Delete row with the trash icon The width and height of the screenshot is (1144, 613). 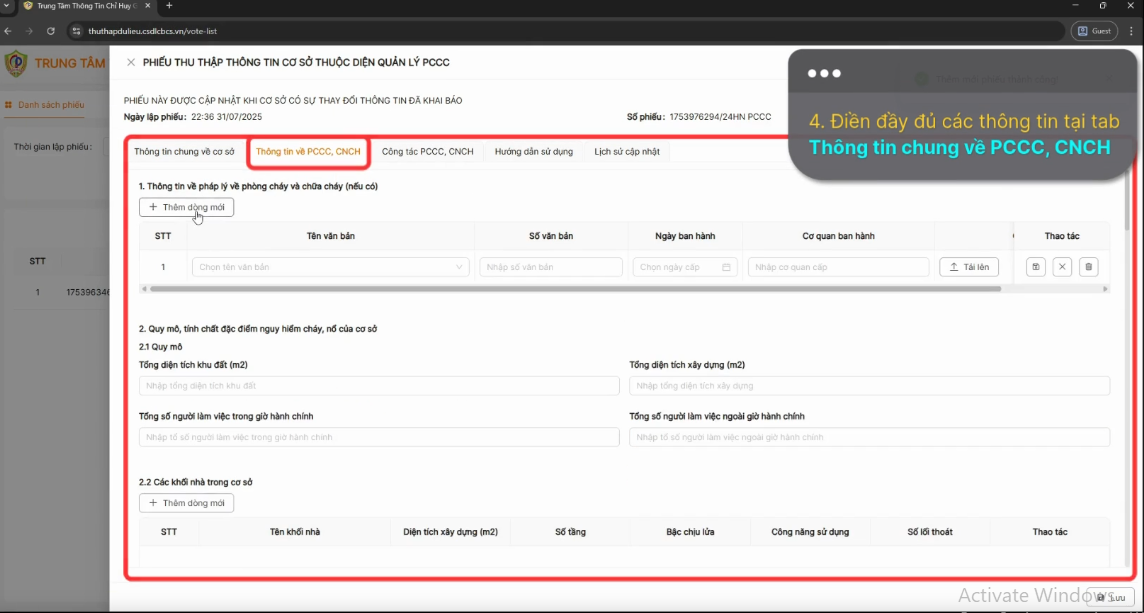(1089, 267)
